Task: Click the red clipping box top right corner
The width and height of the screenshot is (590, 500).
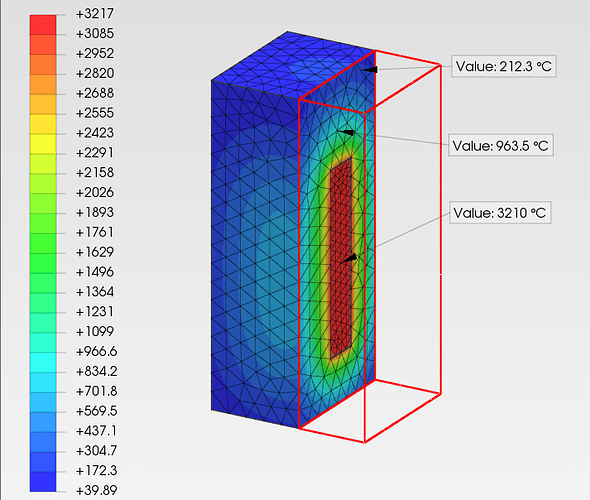Action: point(441,65)
